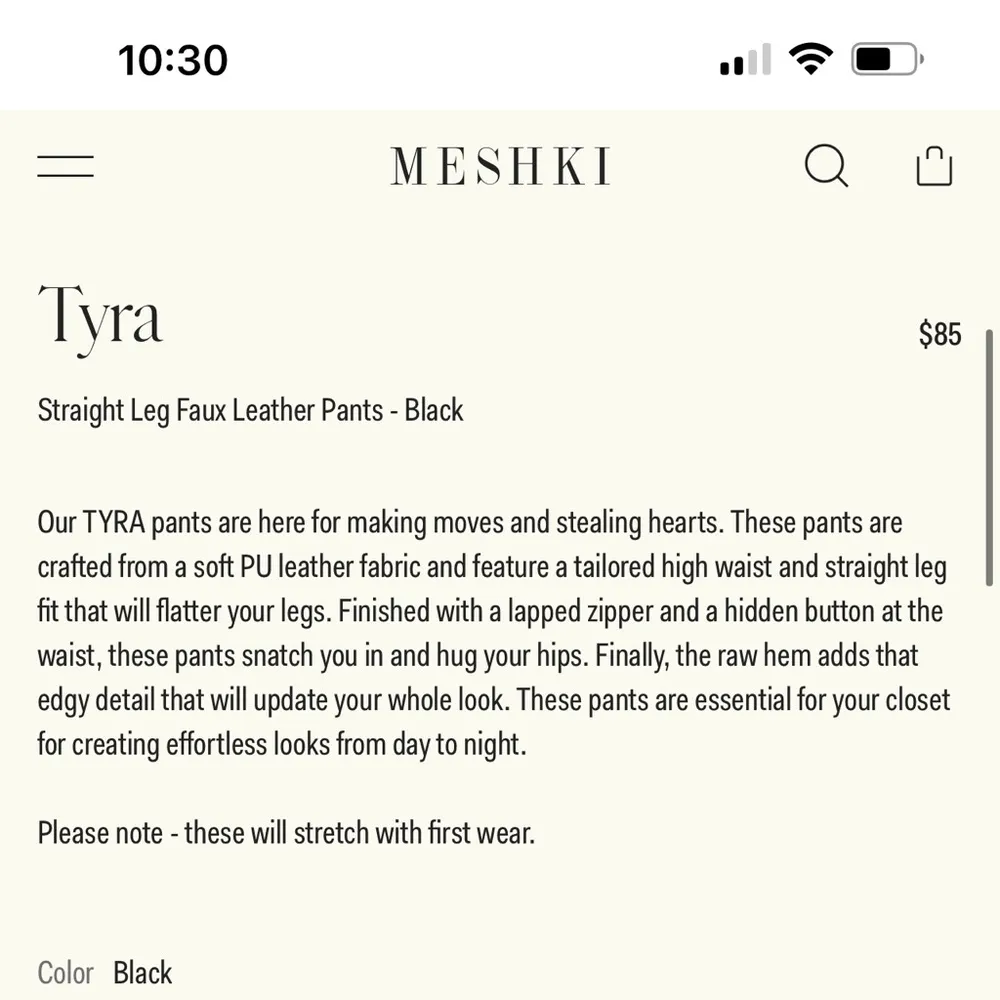The image size is (1000, 1000).
Task: Select the Black color option
Action: click(x=143, y=972)
